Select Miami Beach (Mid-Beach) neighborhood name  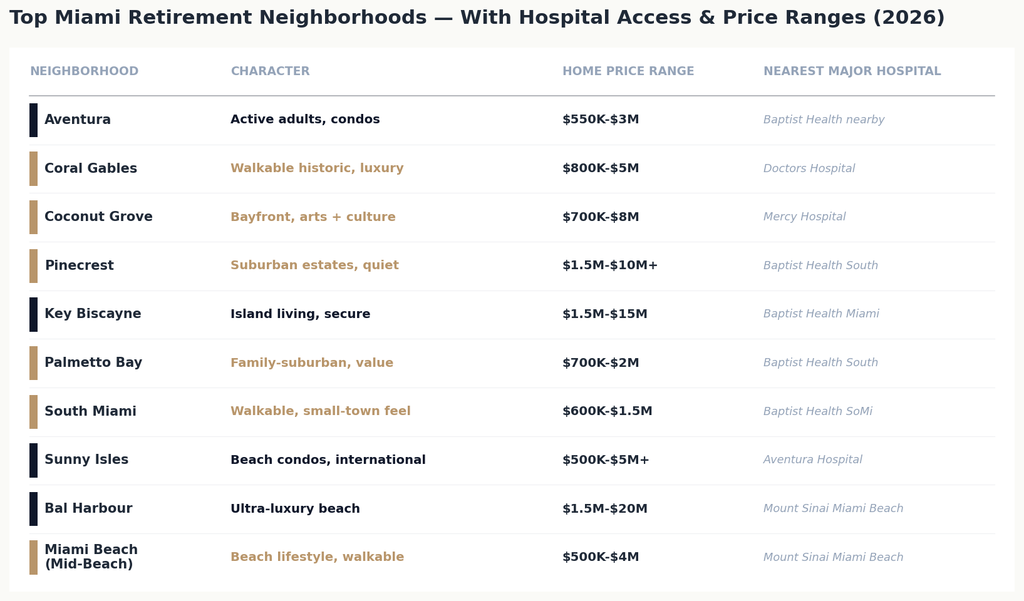pos(91,557)
